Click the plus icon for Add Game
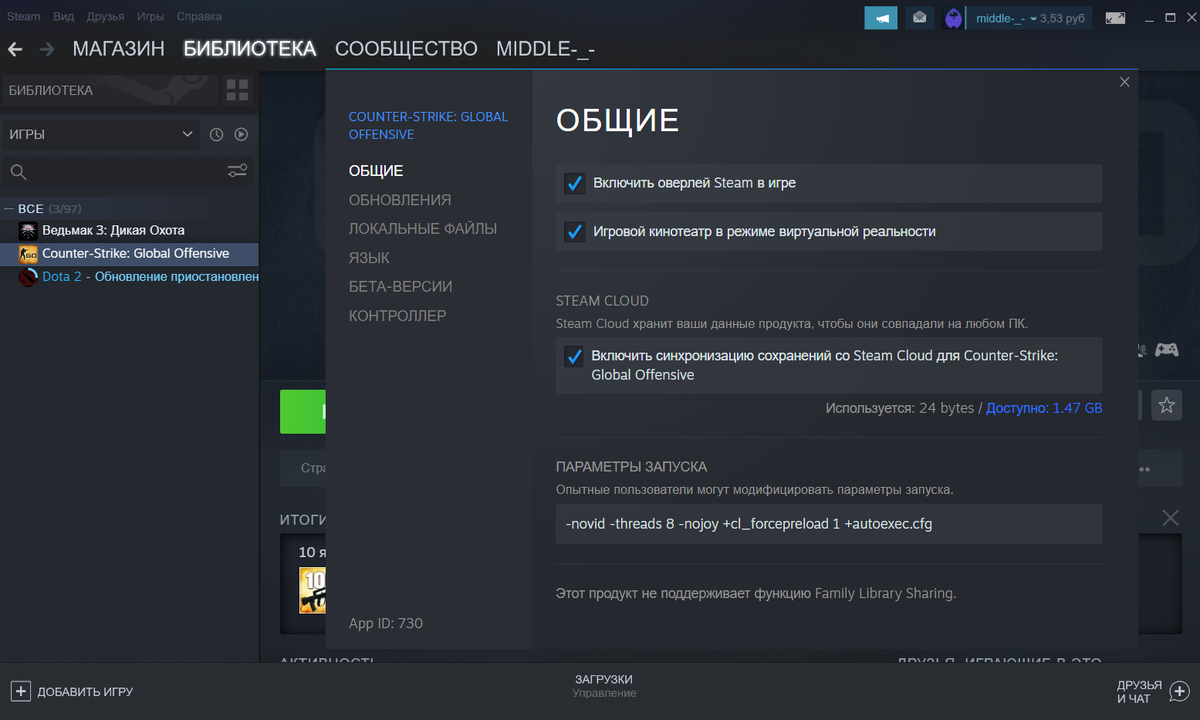 coord(20,691)
